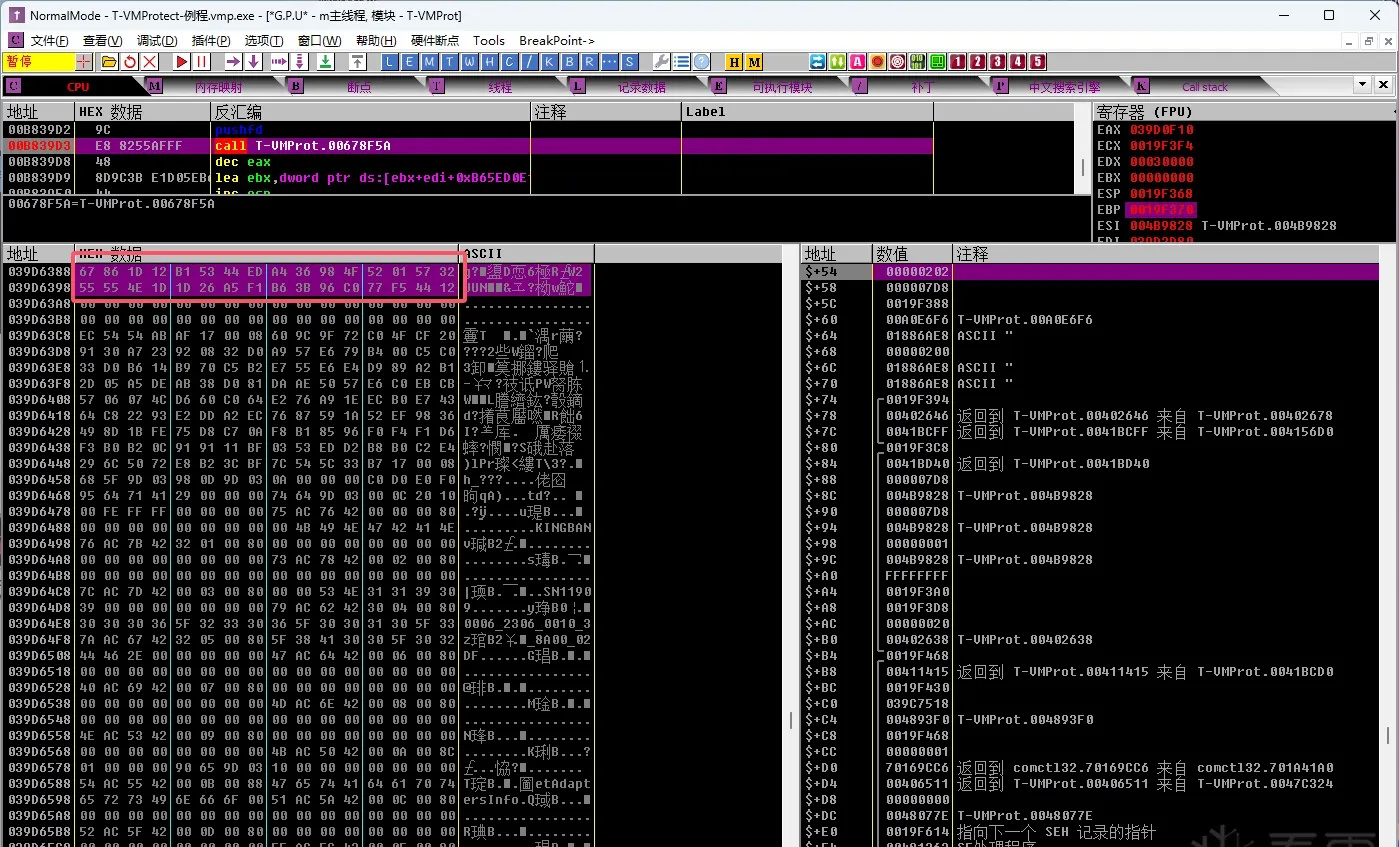Open the tab list dropdown arrow
Image resolution: width=1399 pixels, height=847 pixels.
click(x=1361, y=84)
